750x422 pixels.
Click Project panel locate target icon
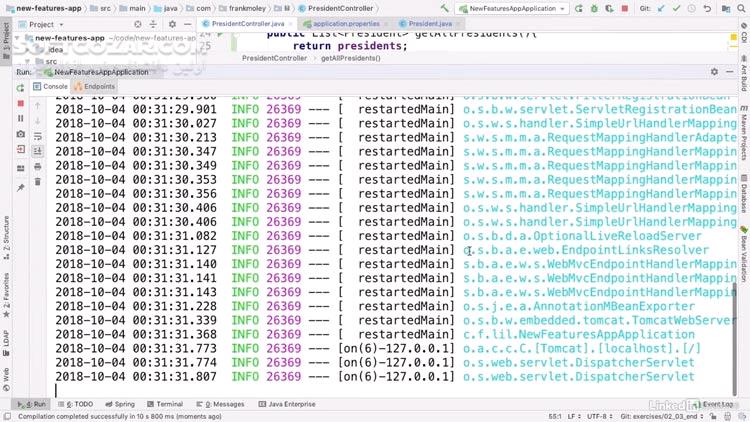pyautogui.click(x=138, y=24)
